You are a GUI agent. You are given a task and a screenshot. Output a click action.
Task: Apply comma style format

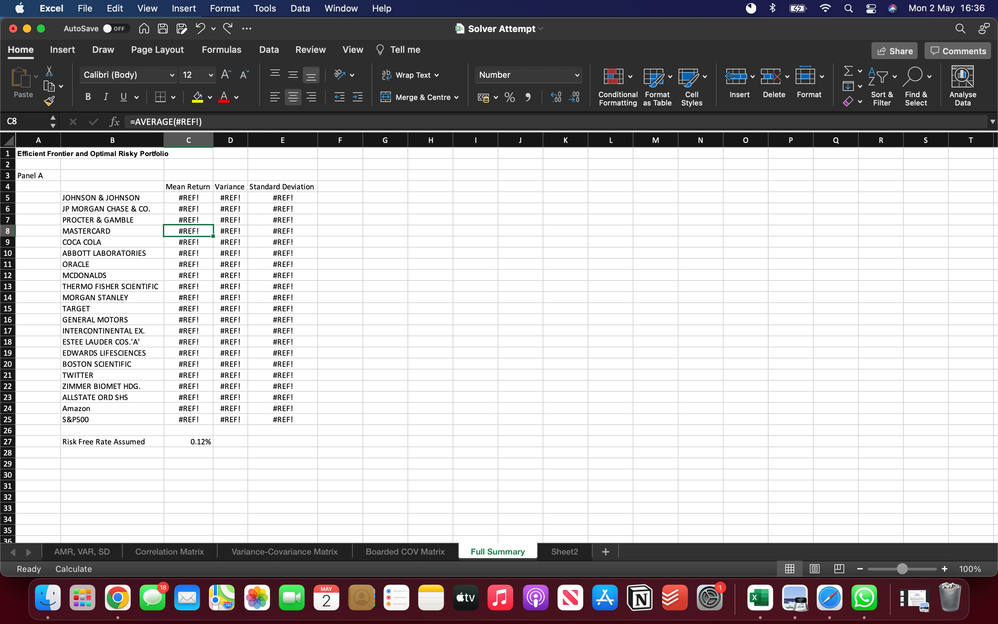(x=528, y=97)
